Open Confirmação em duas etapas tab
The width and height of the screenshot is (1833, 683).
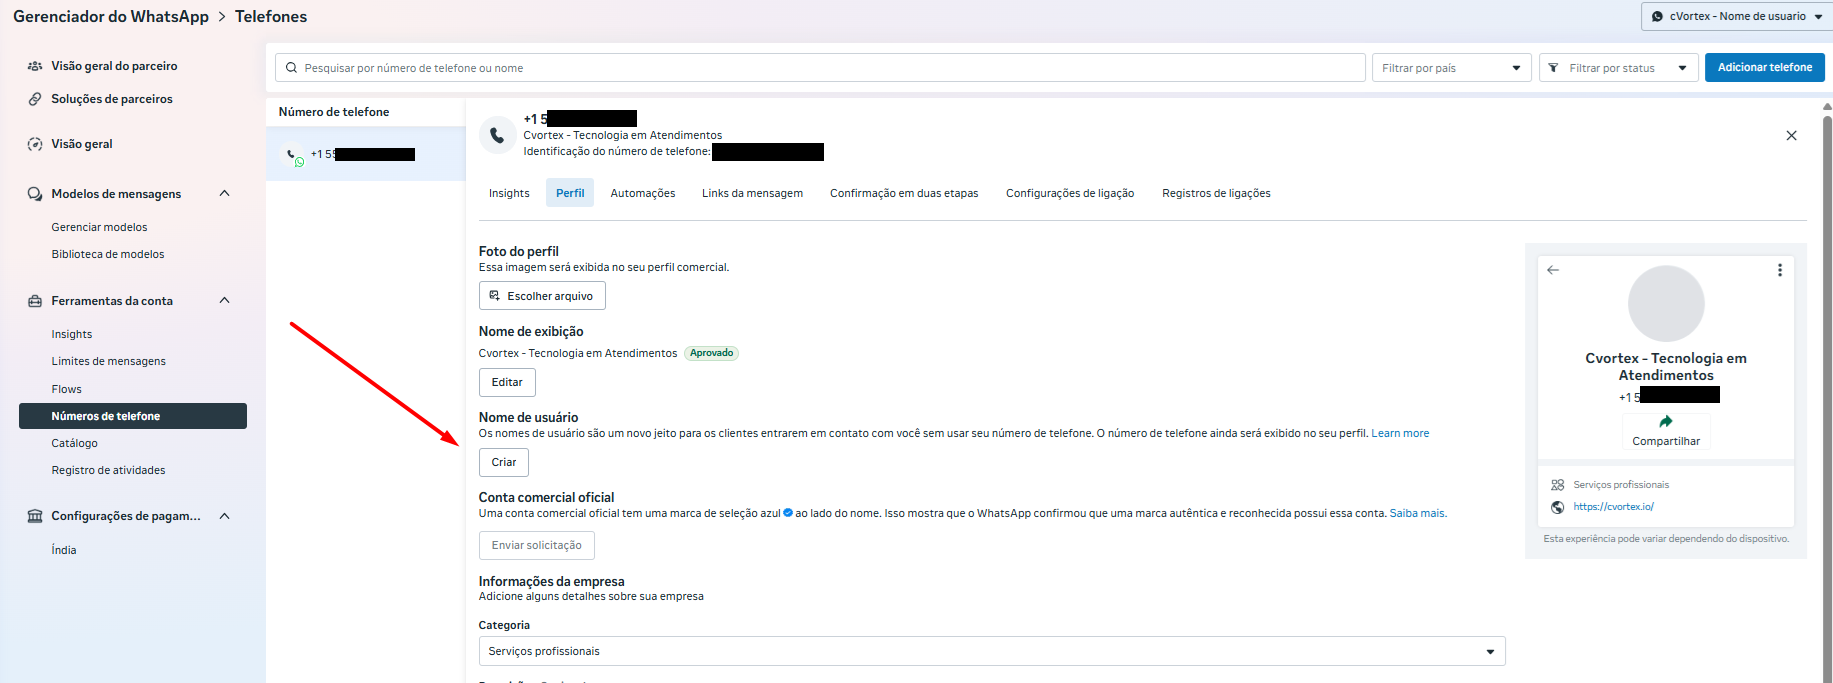(904, 193)
